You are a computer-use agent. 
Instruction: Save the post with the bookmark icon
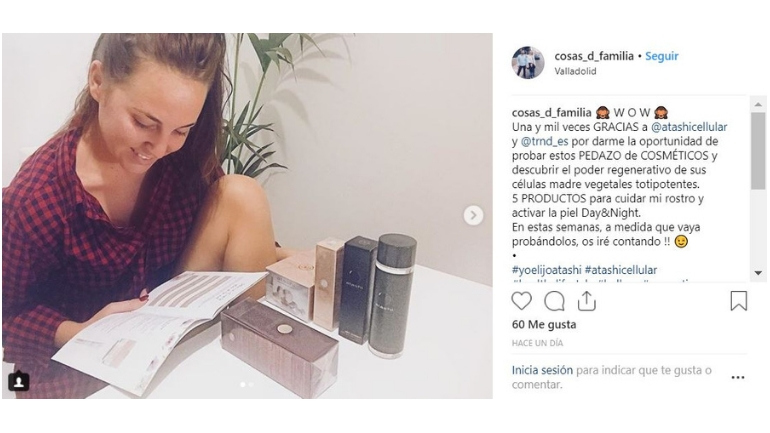[739, 301]
